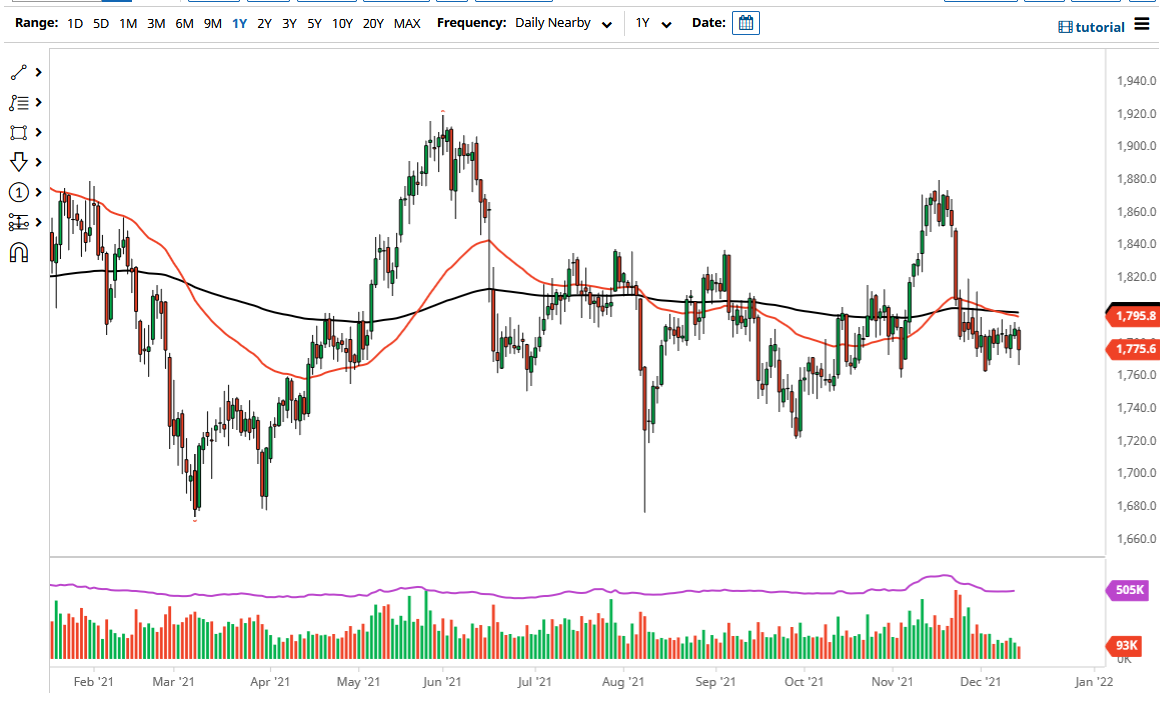Click the Dec '21 time axis label
This screenshot has width=1173, height=701.
click(980, 682)
